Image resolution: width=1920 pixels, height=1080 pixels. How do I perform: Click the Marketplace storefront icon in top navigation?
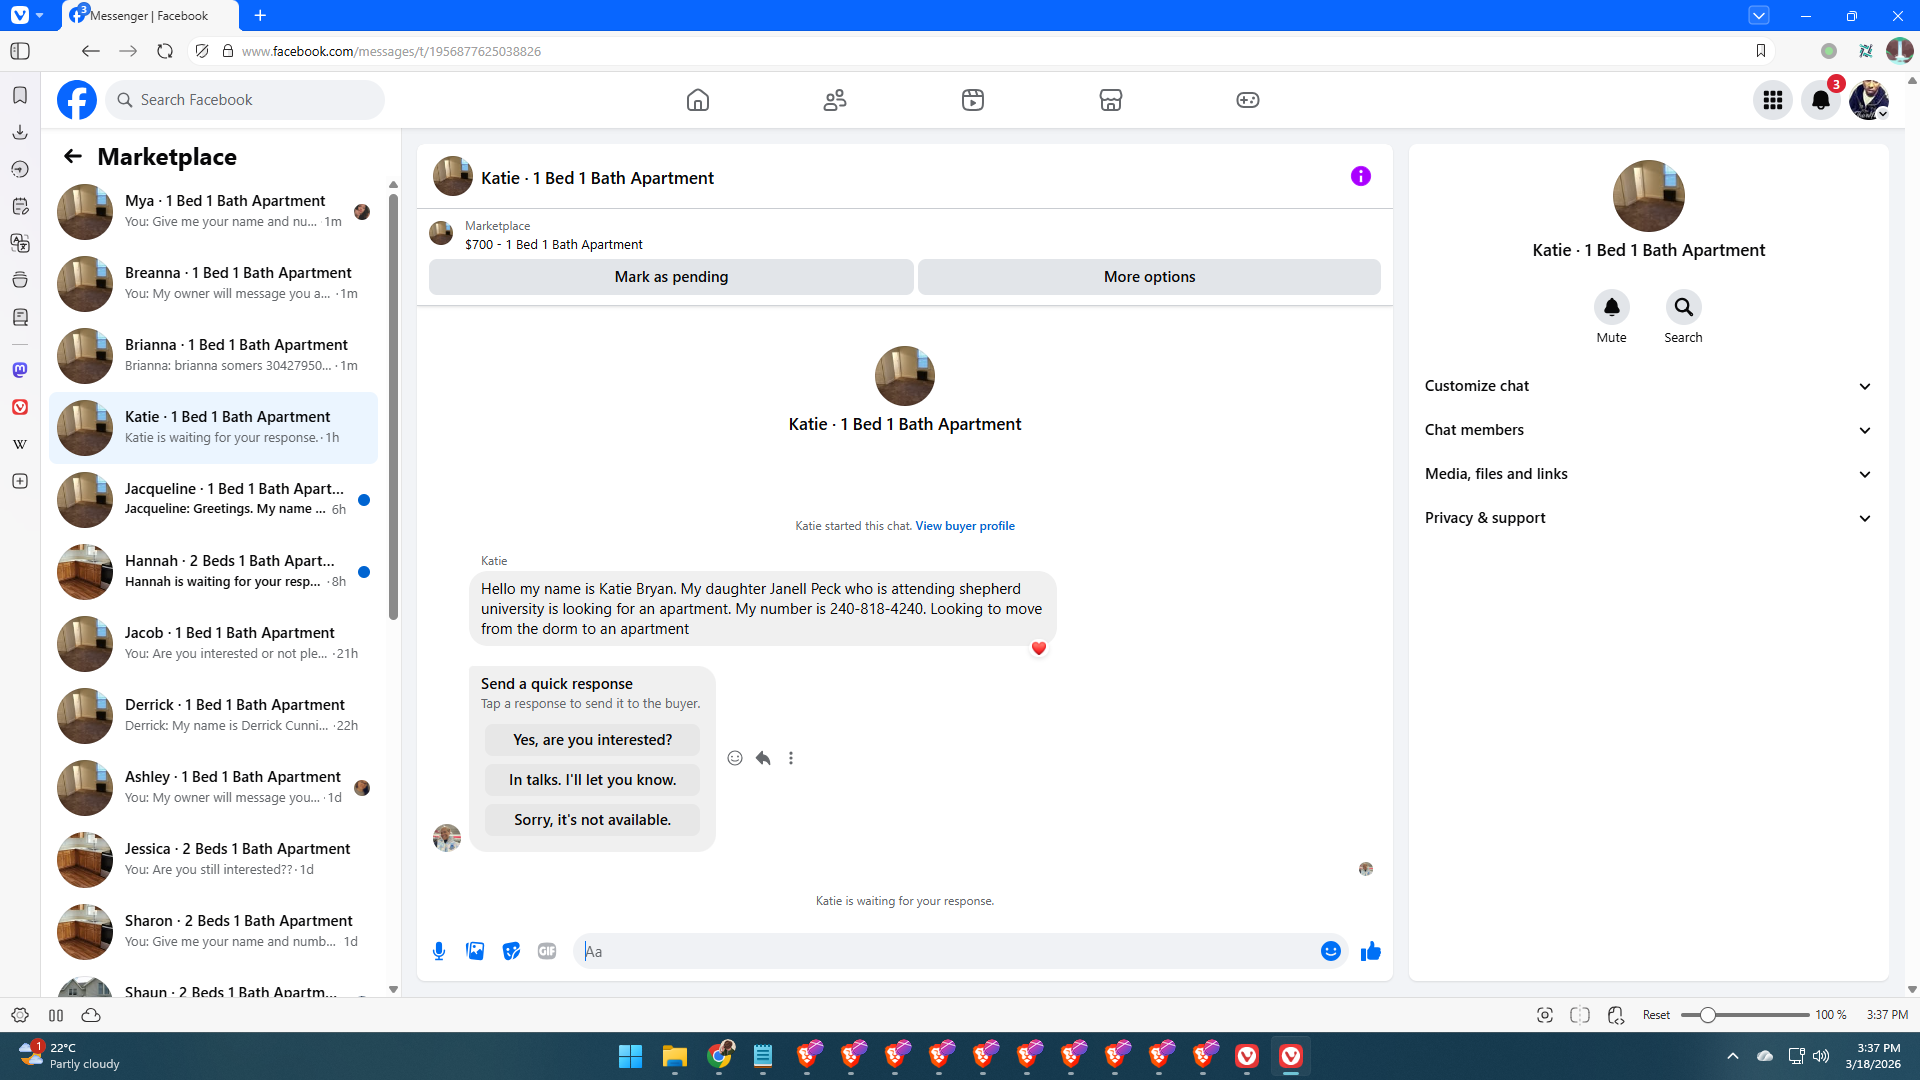coord(1110,100)
